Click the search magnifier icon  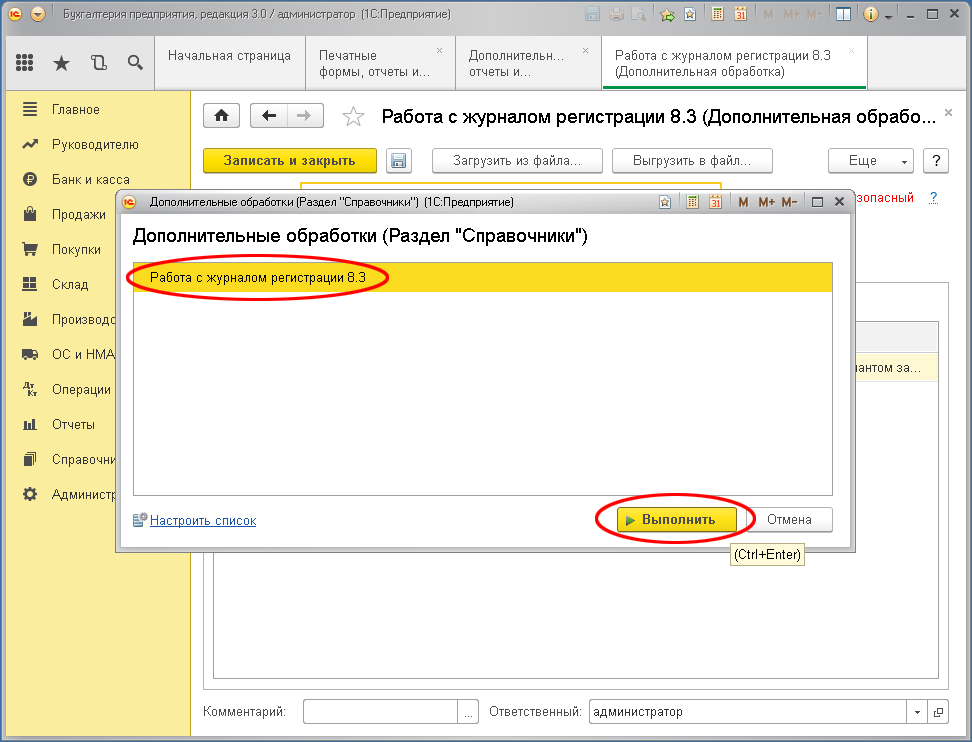point(135,62)
